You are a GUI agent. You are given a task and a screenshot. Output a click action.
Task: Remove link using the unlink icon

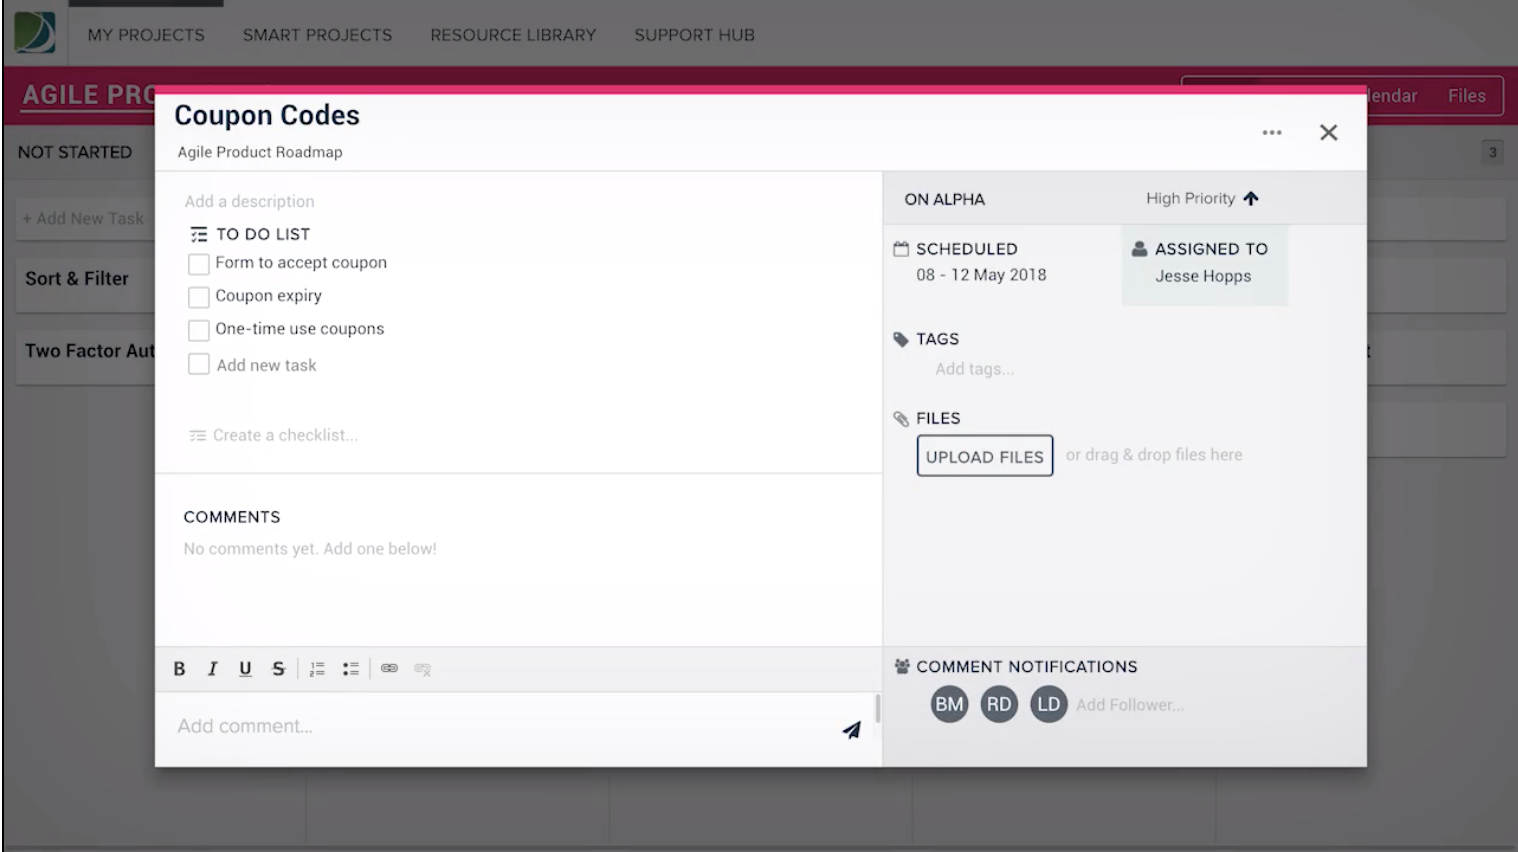(x=422, y=669)
